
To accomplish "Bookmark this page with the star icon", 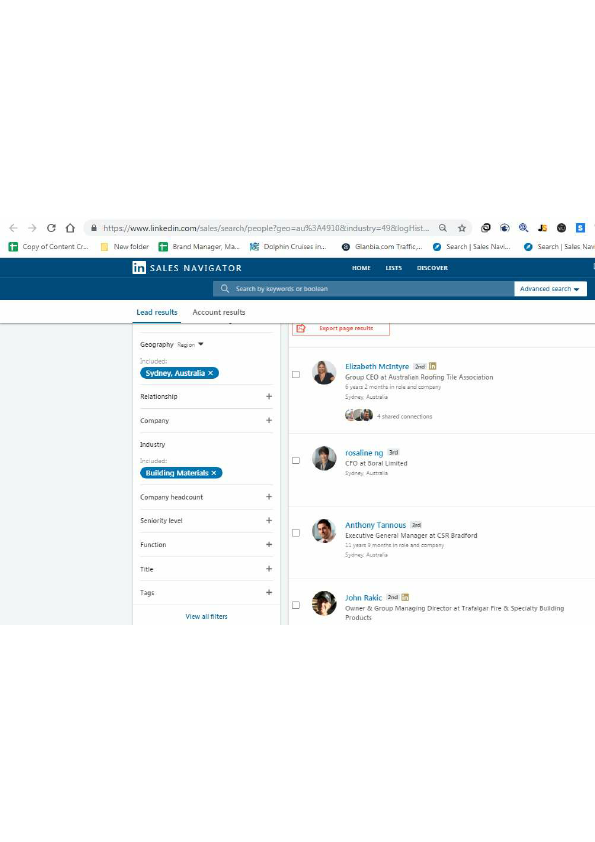I will coord(462,228).
